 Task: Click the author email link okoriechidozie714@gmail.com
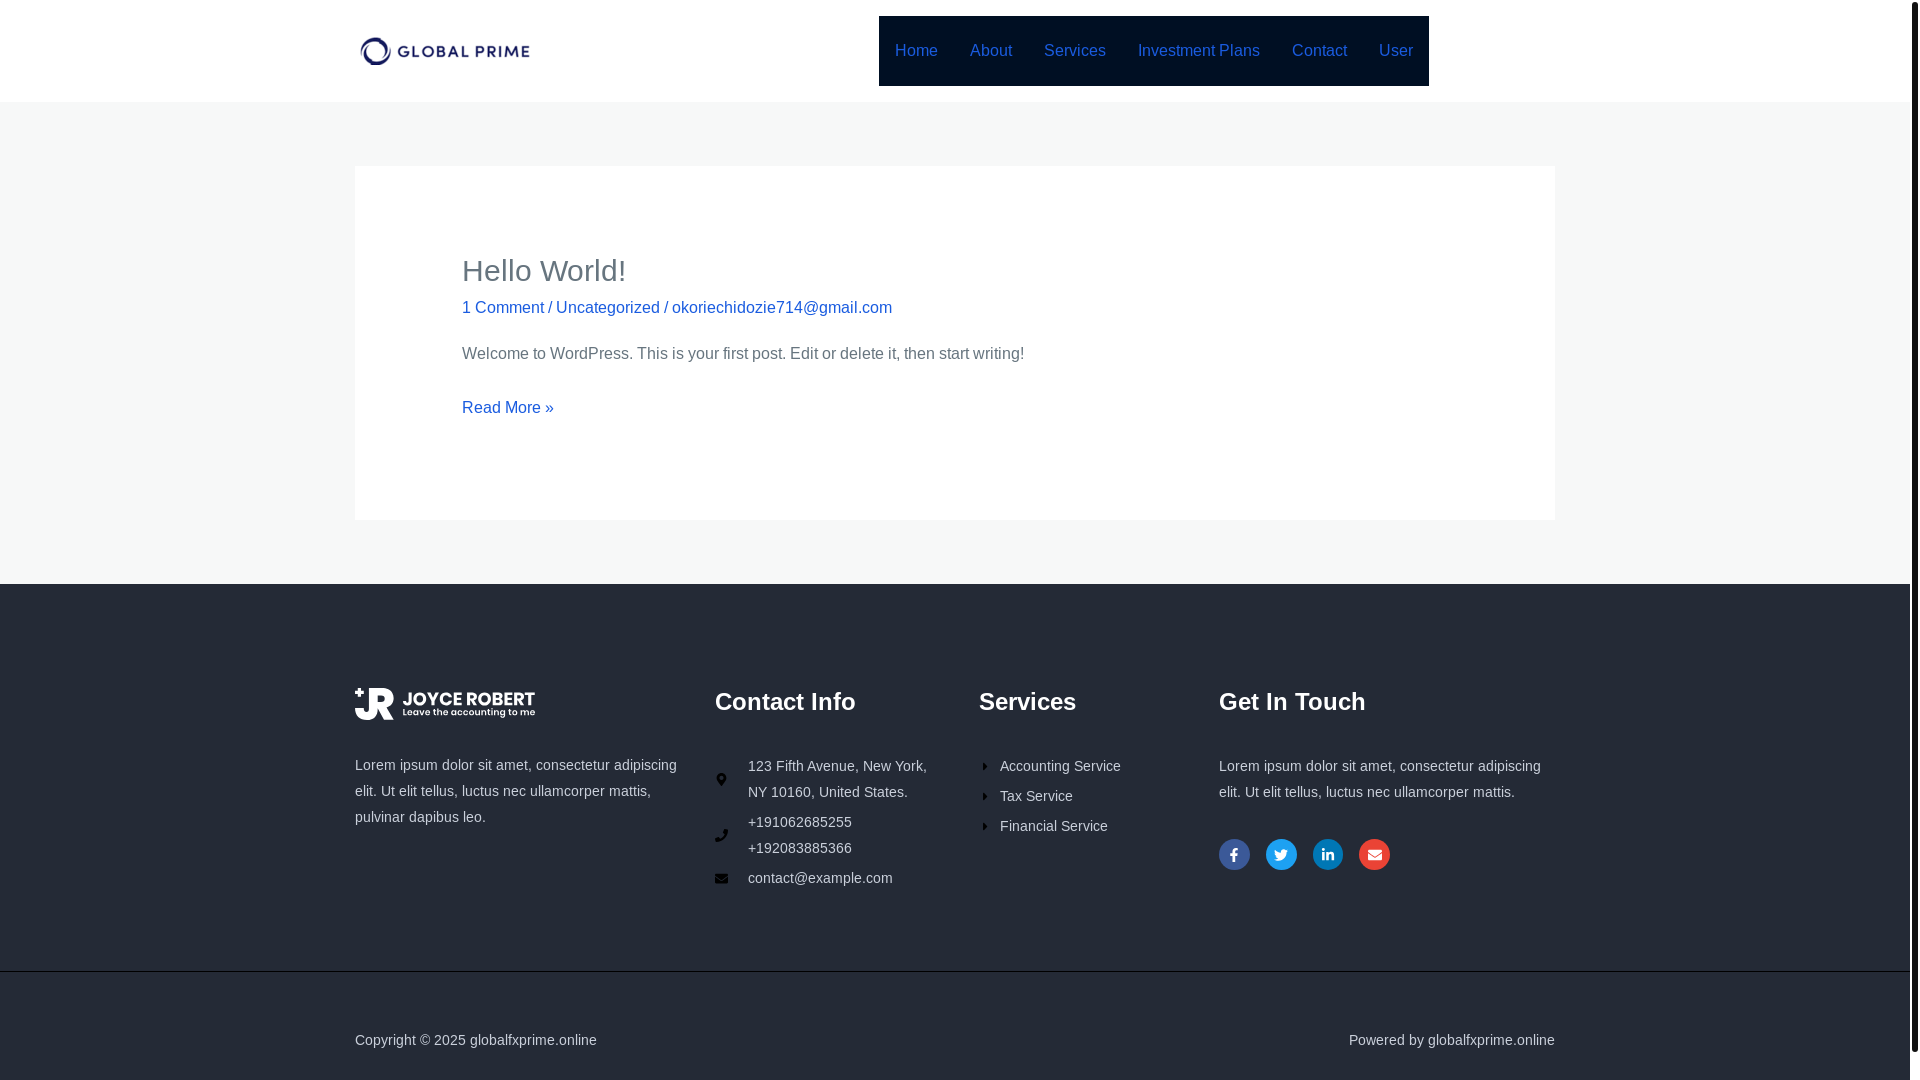tap(782, 307)
